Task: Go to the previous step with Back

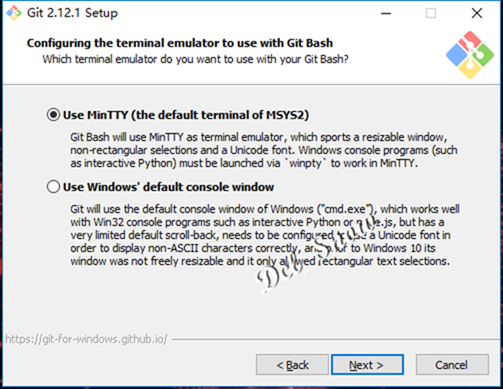Action: point(292,365)
